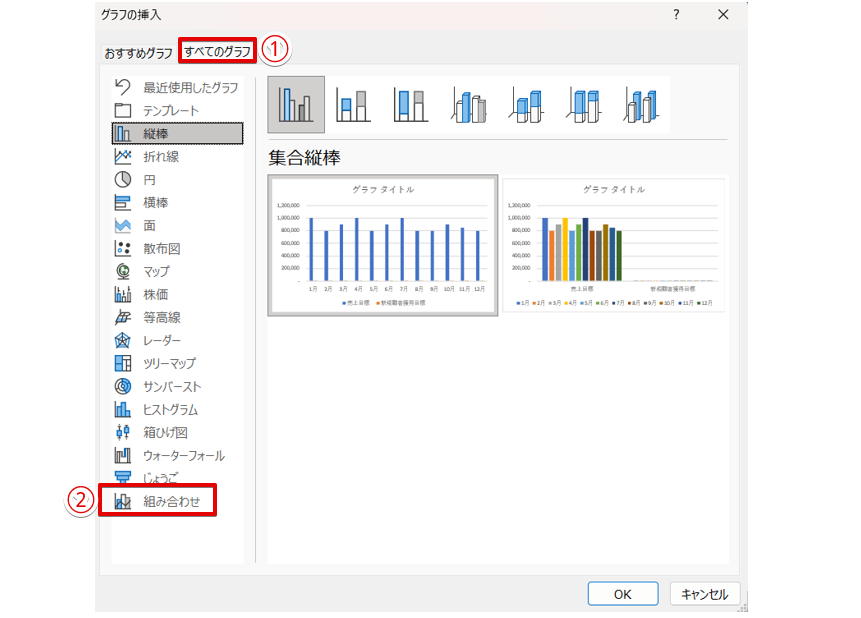Pick ヒストグラム histogram chart category
Viewport: 861px width, 618px height.
click(x=170, y=409)
